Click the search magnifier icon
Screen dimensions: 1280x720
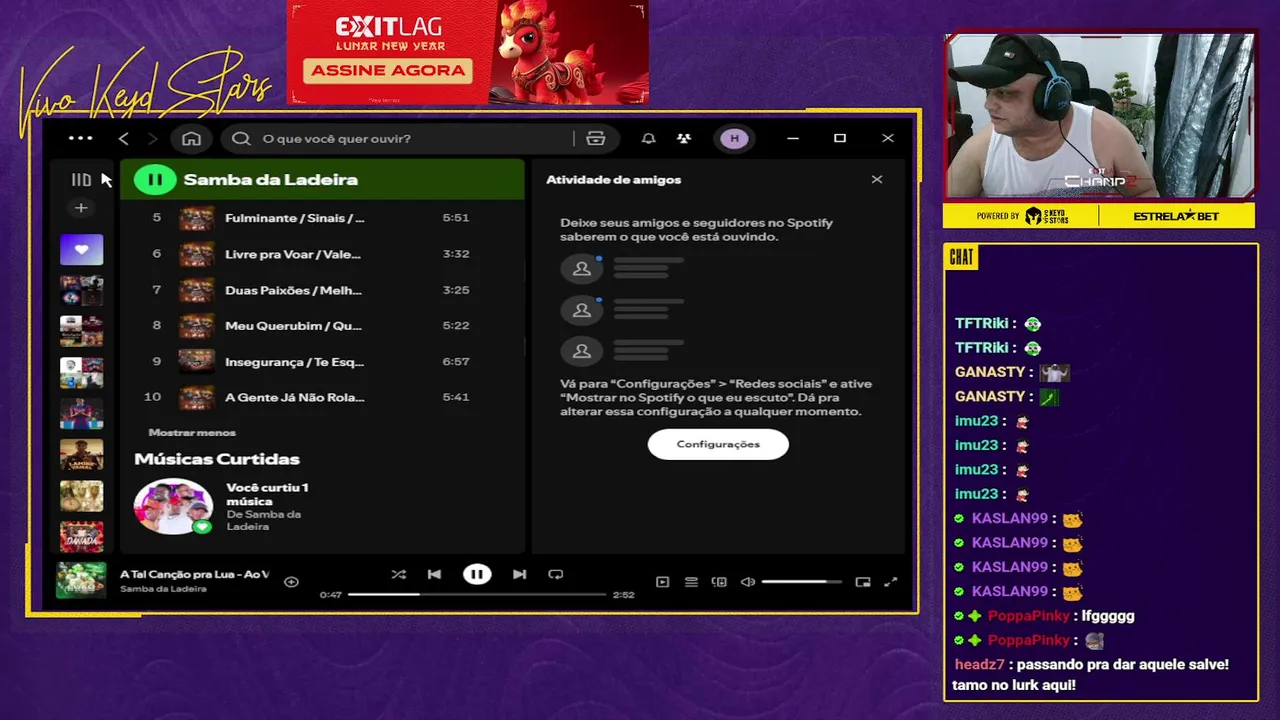tap(241, 138)
